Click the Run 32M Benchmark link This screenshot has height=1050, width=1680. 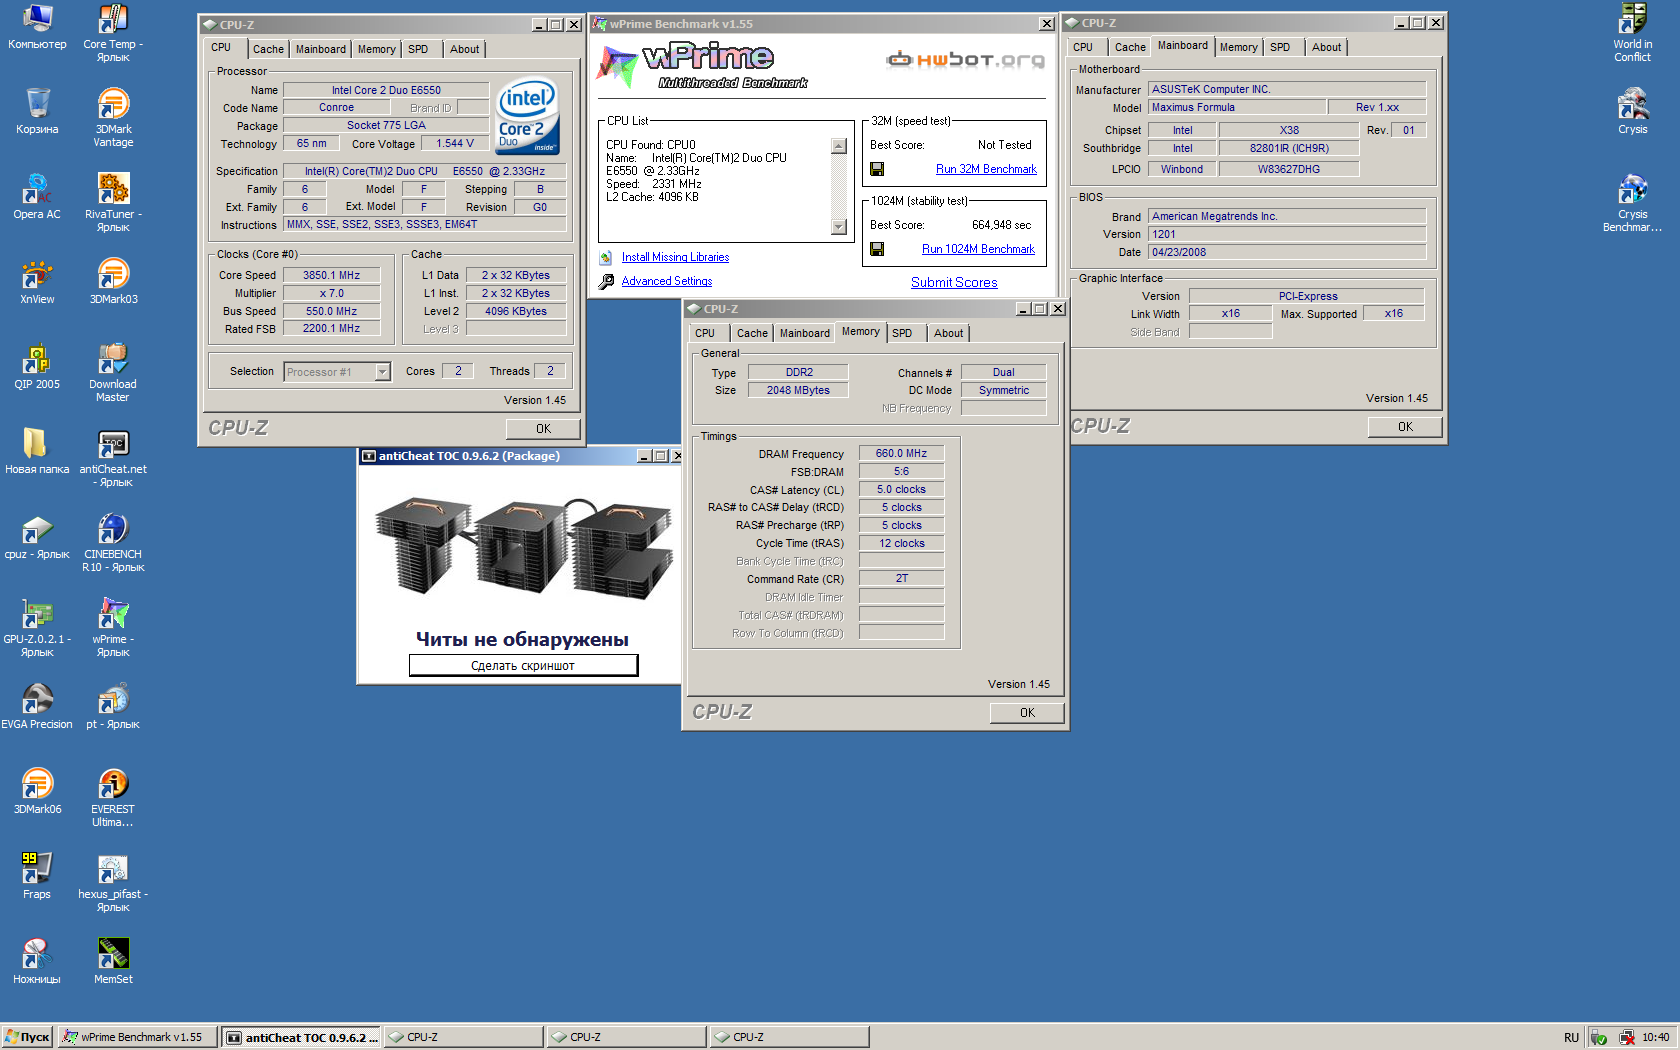pos(986,169)
